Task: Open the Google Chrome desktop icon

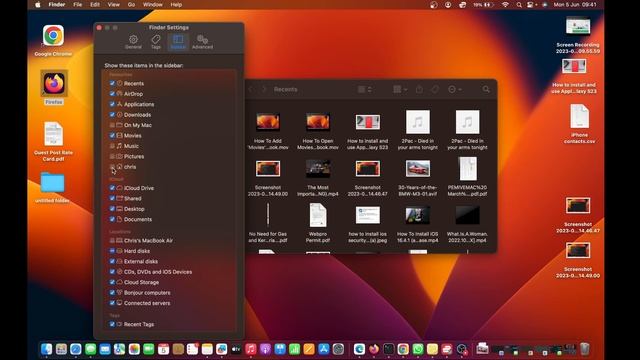Action: pos(53,40)
